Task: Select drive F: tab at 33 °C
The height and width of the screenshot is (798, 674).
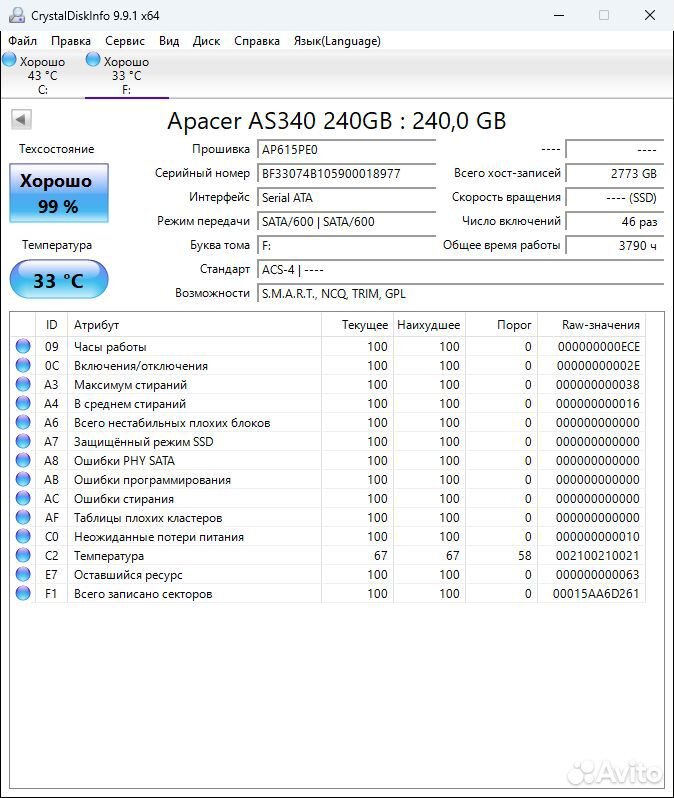Action: coord(126,75)
